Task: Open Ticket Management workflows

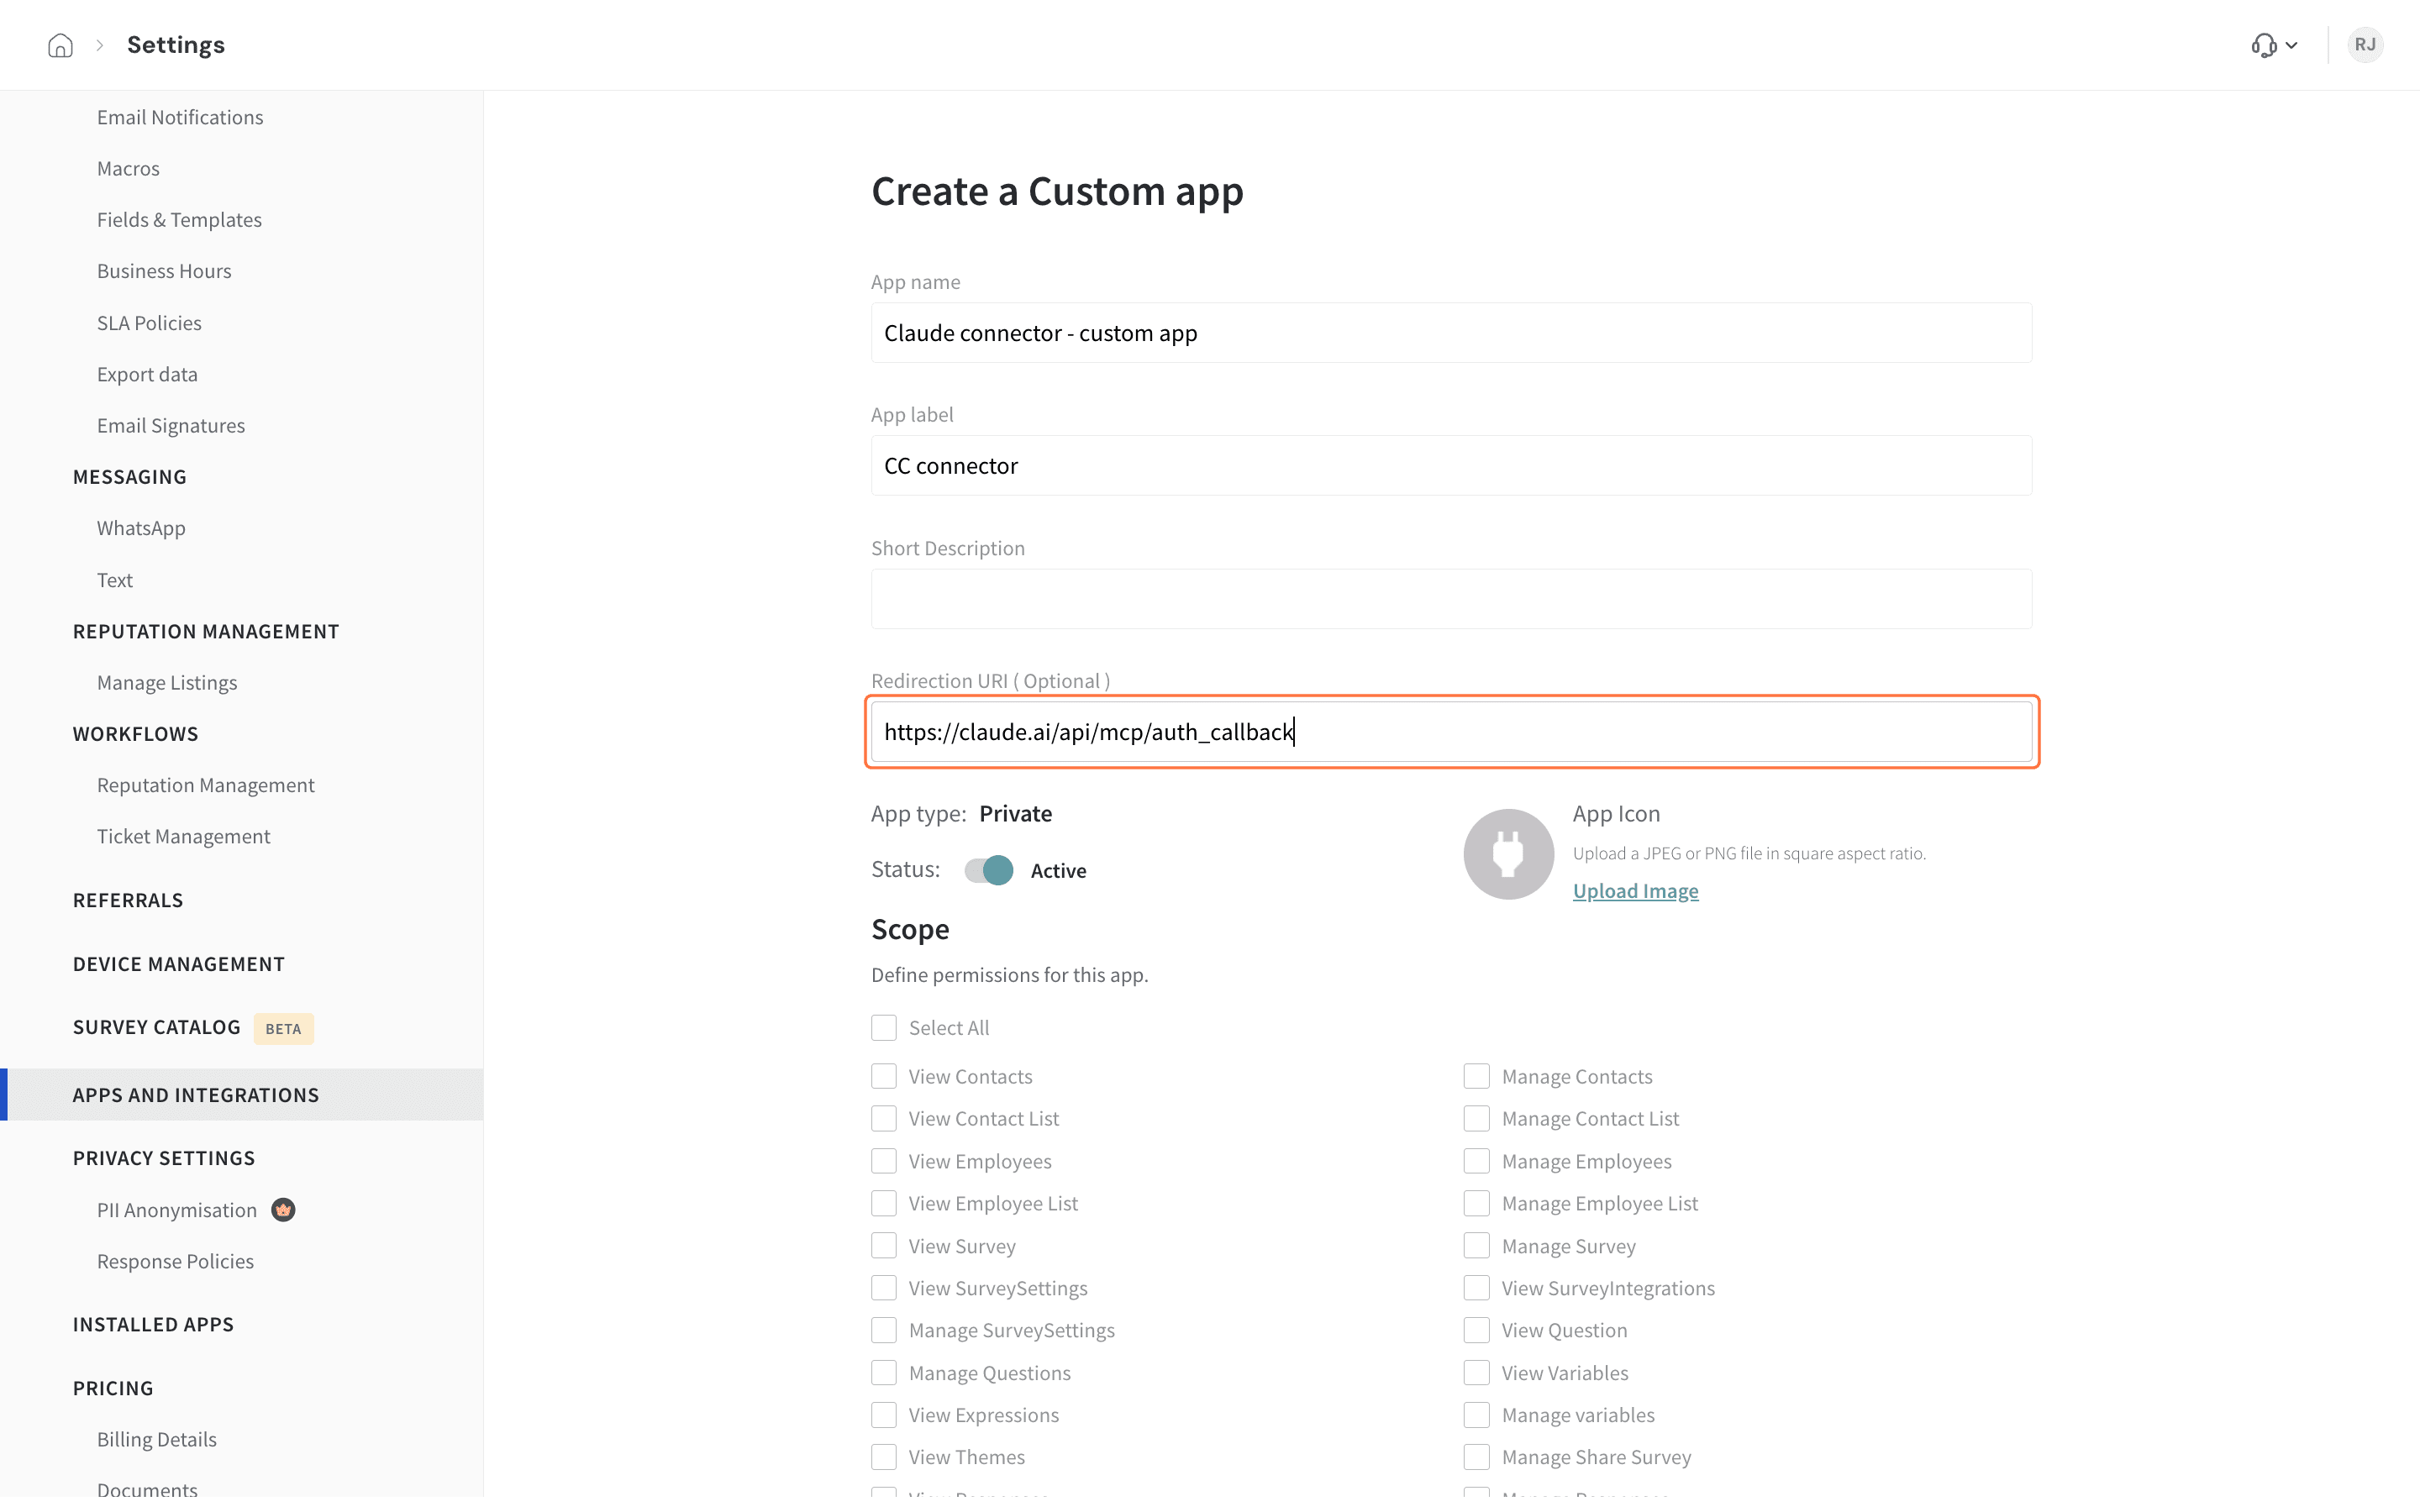Action: pos(183,836)
